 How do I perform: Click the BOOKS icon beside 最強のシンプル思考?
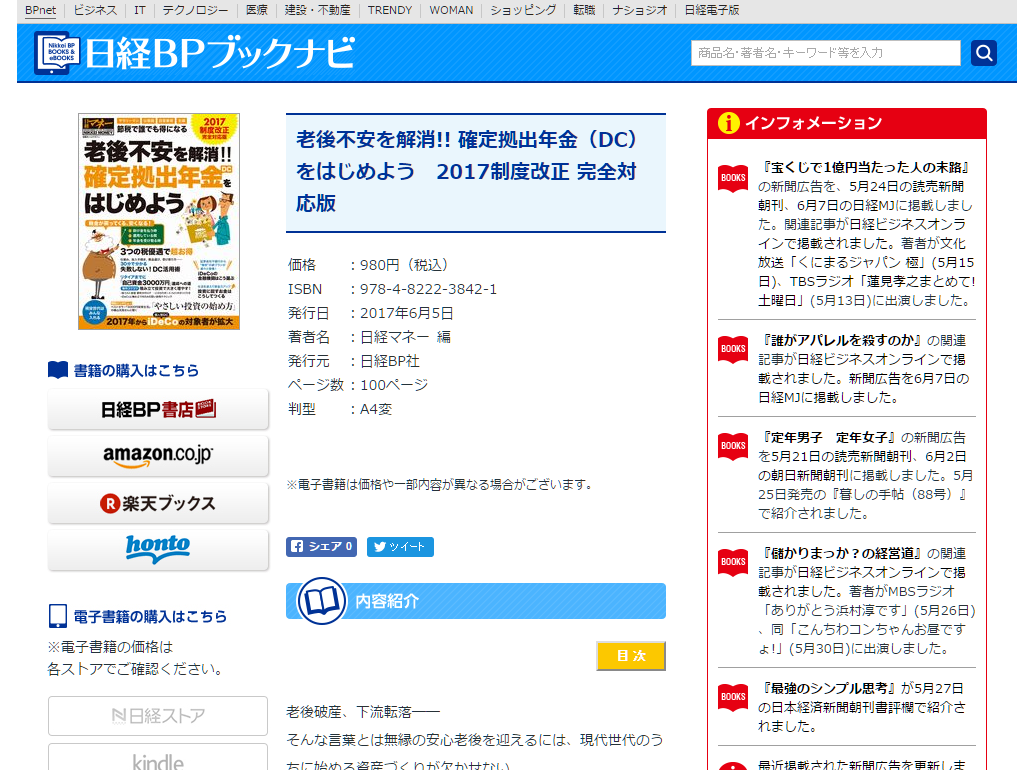coord(733,697)
